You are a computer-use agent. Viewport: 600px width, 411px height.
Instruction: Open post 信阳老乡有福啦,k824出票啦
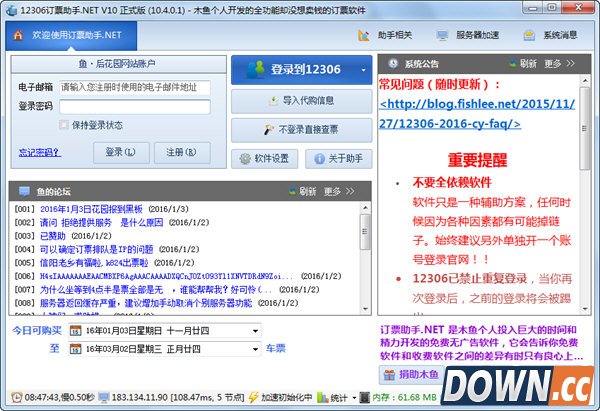[94, 263]
